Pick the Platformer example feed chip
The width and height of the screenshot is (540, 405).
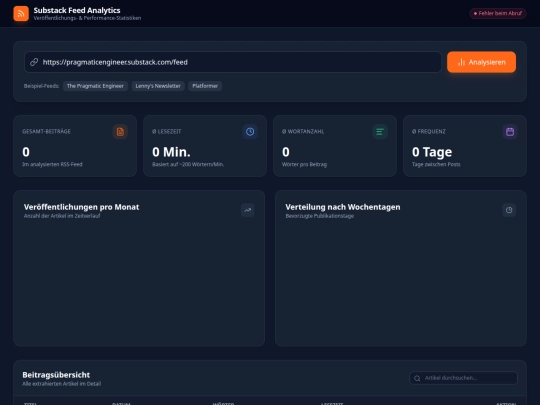(205, 86)
